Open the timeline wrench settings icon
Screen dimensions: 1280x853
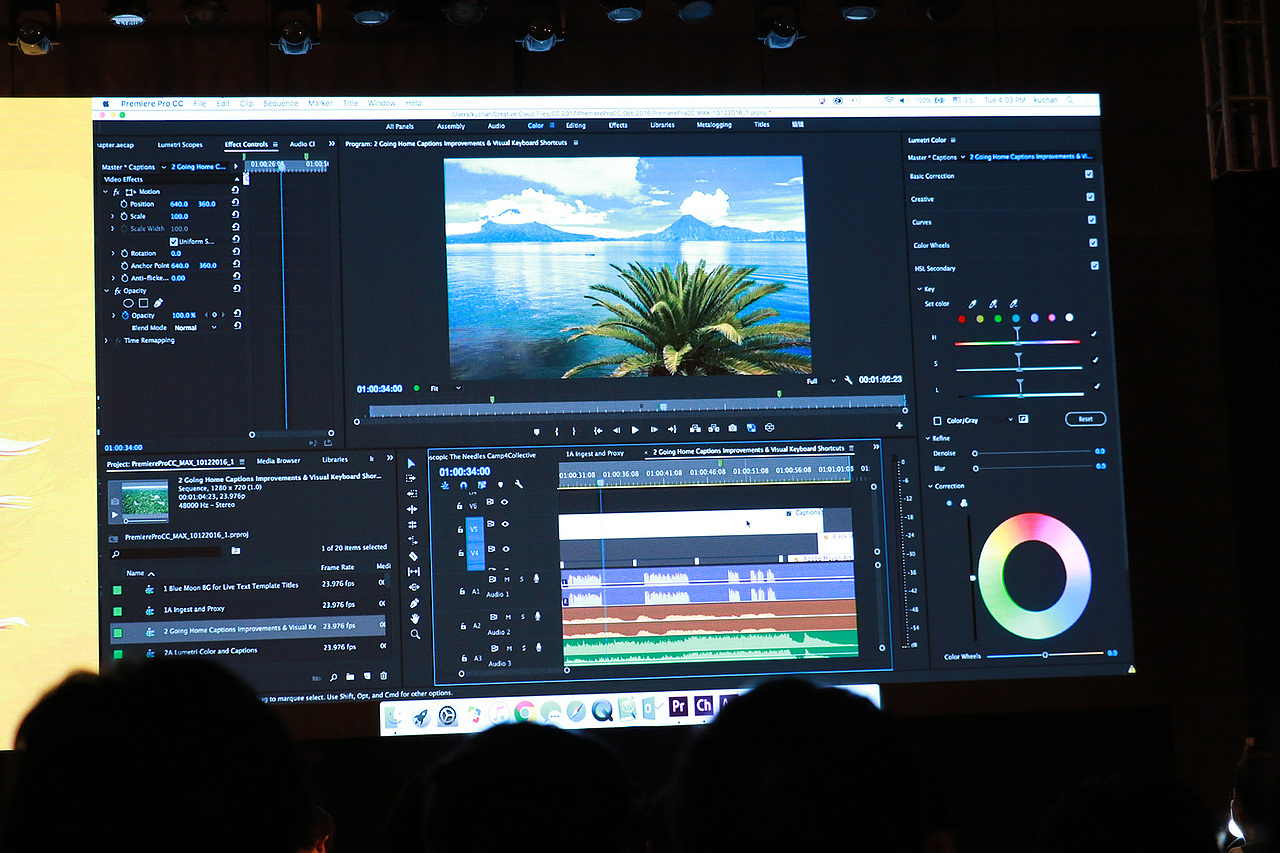coord(519,484)
